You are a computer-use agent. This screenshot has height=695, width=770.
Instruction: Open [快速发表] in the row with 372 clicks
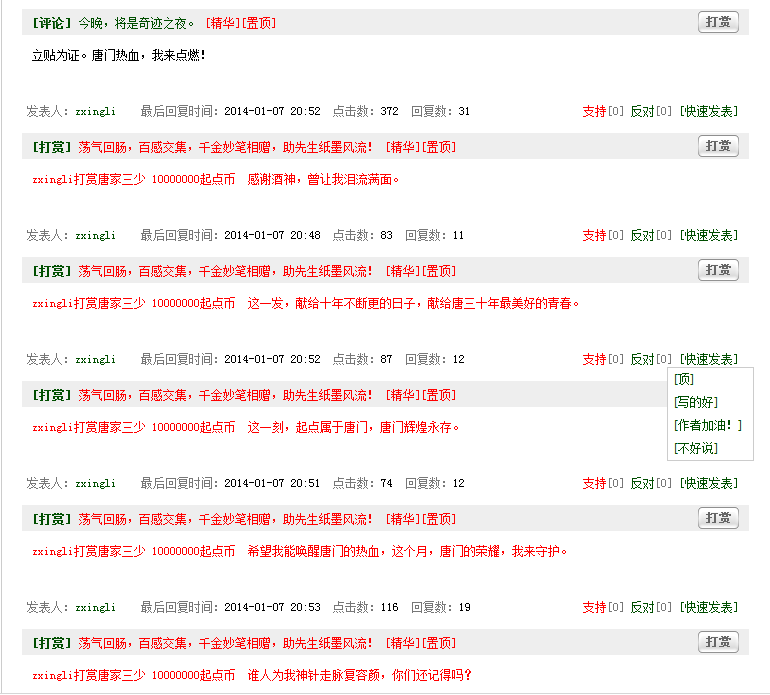[709, 111]
